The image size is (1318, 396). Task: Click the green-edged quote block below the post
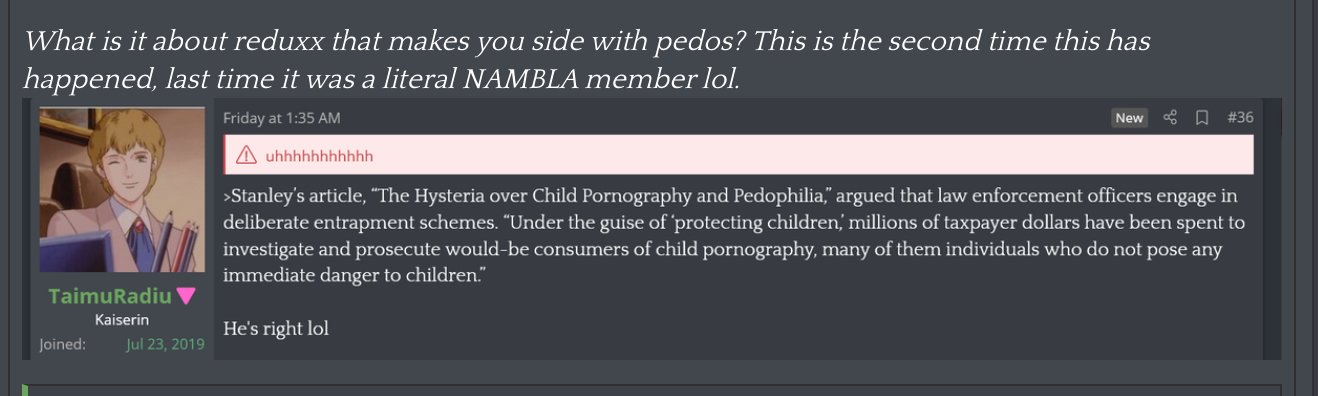[651, 390]
